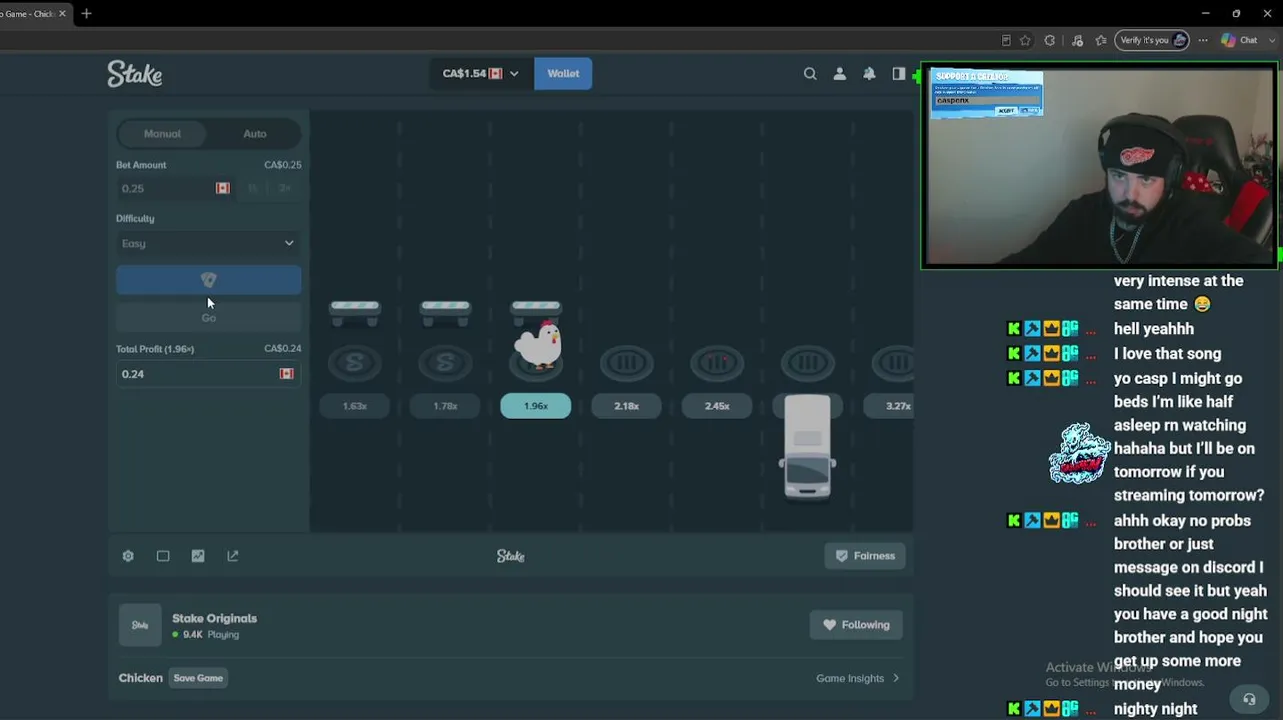Image resolution: width=1283 pixels, height=720 pixels.
Task: Open the game in popout window icon
Action: click(x=233, y=556)
